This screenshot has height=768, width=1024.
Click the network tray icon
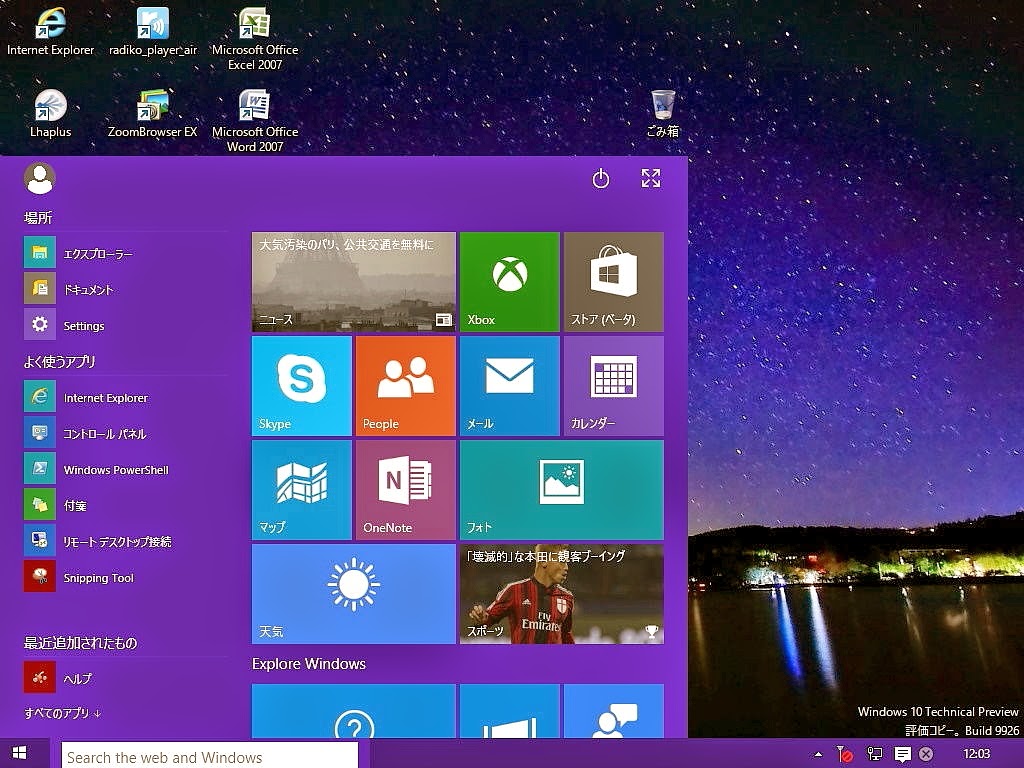click(874, 754)
